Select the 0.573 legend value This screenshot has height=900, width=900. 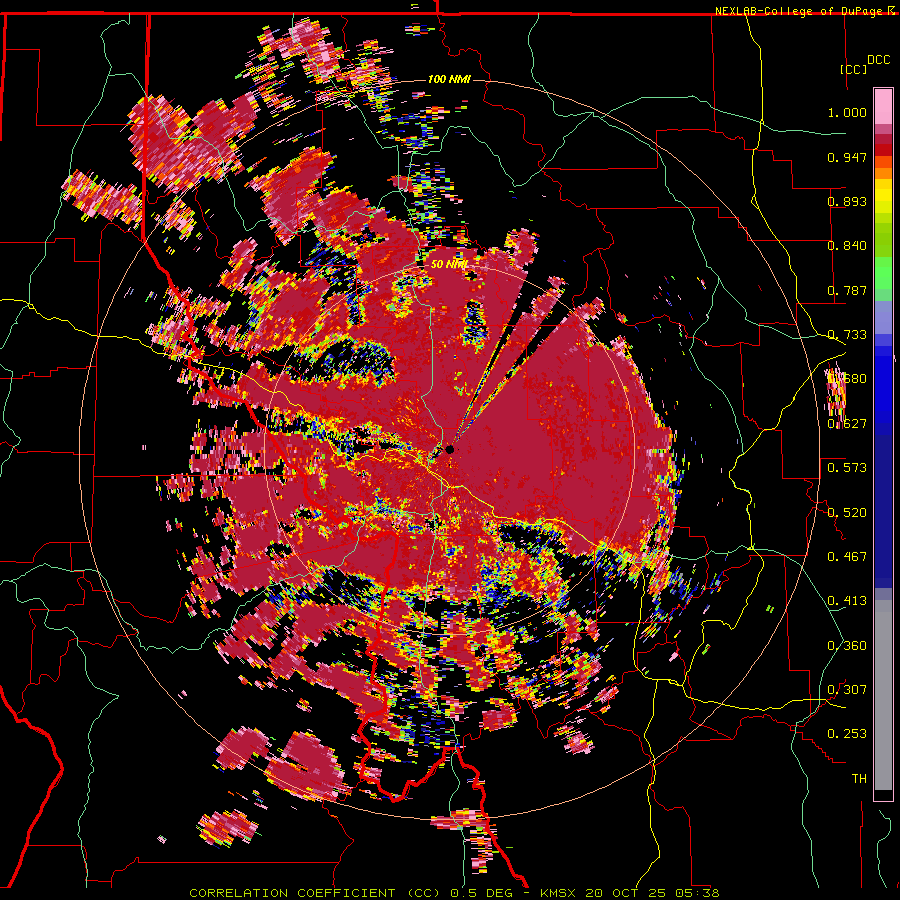click(847, 468)
